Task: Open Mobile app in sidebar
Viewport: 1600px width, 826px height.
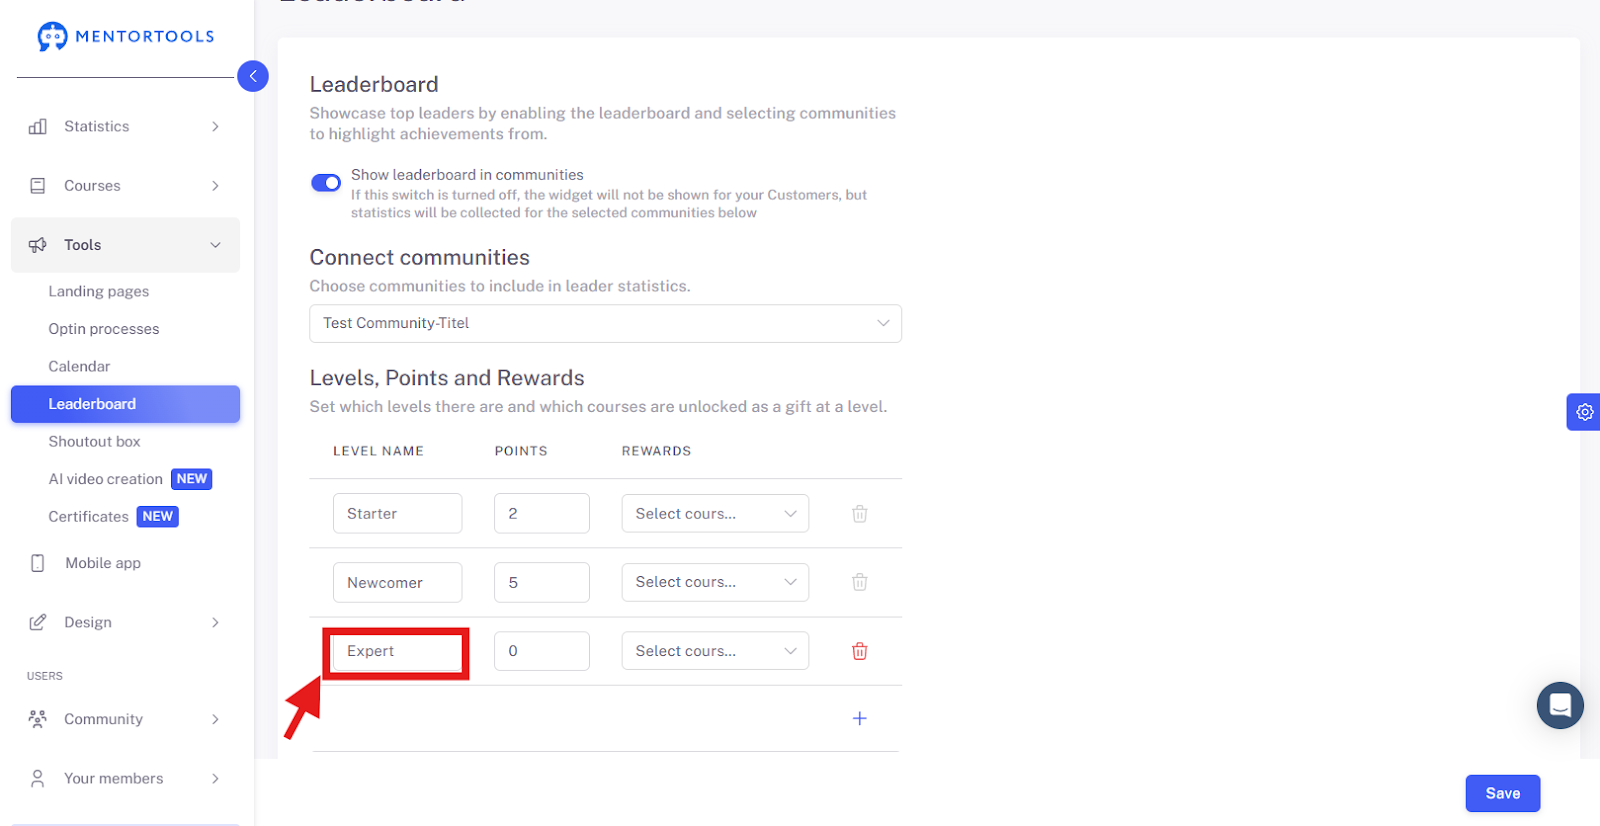Action: (x=103, y=563)
